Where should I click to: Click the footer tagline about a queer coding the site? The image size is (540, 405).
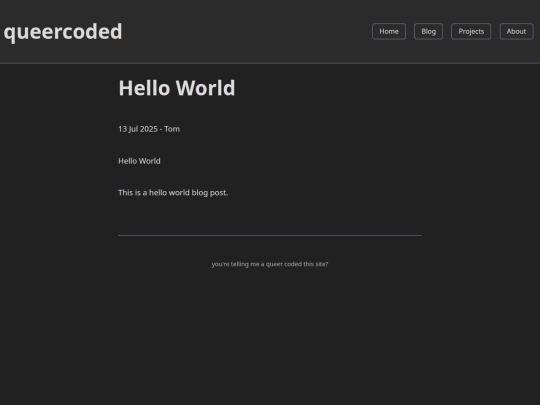pos(270,264)
